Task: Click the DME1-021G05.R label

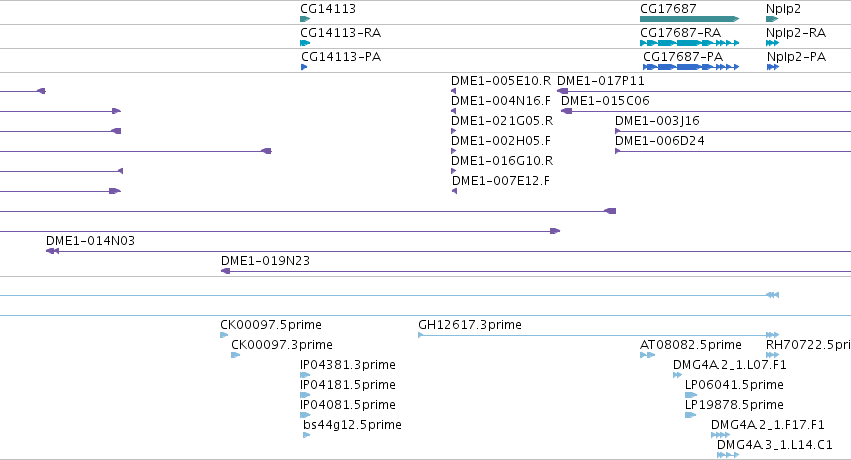Action: (502, 120)
